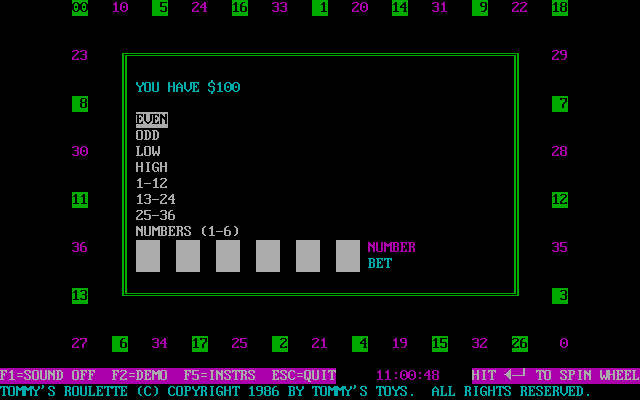Choose the ODD bet option

[x=148, y=136]
